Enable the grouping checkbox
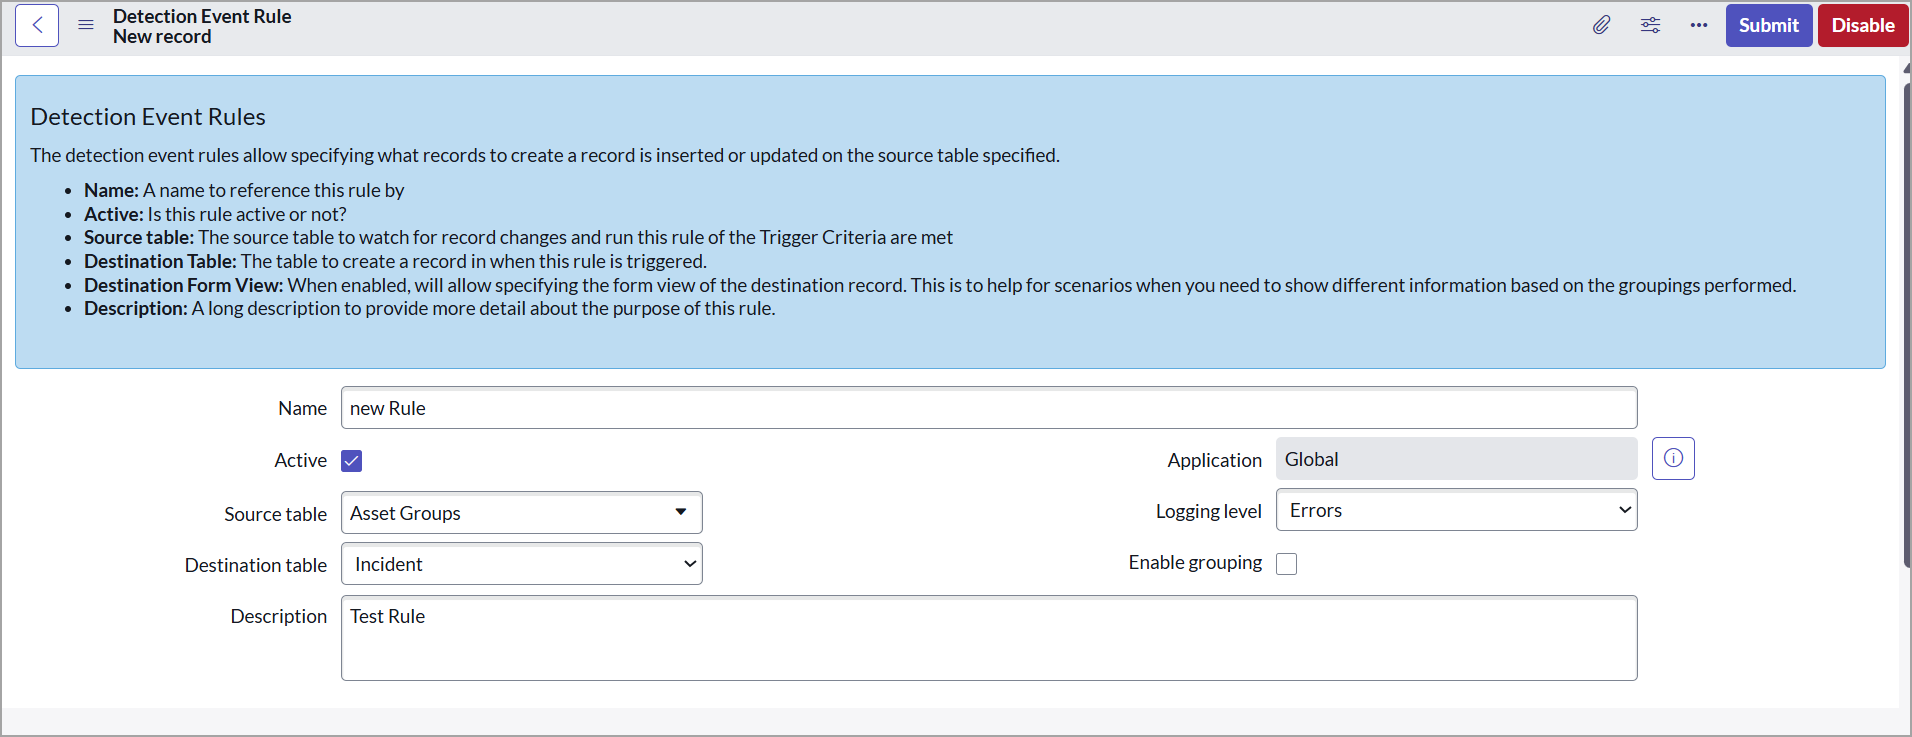1912x737 pixels. (1287, 564)
